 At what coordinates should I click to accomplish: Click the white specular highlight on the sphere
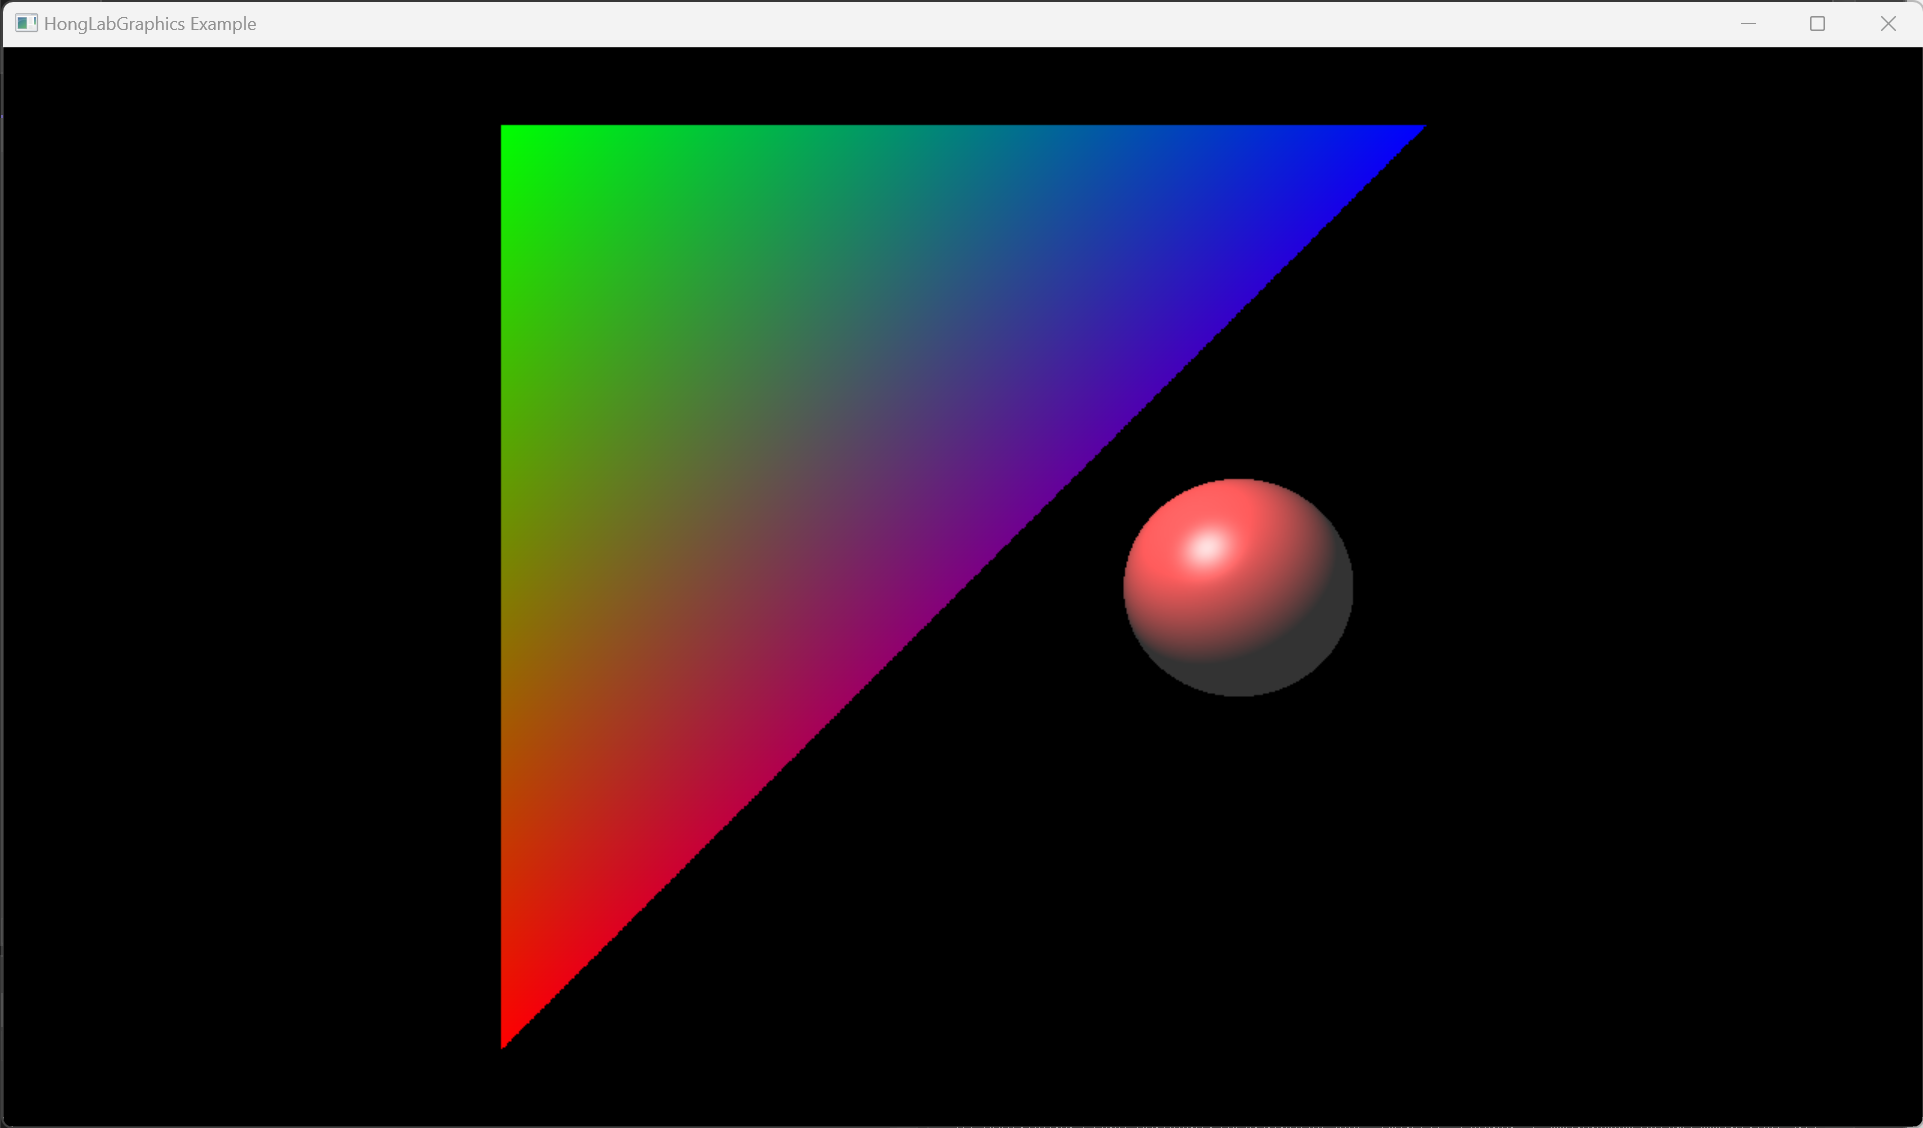pyautogui.click(x=1208, y=548)
